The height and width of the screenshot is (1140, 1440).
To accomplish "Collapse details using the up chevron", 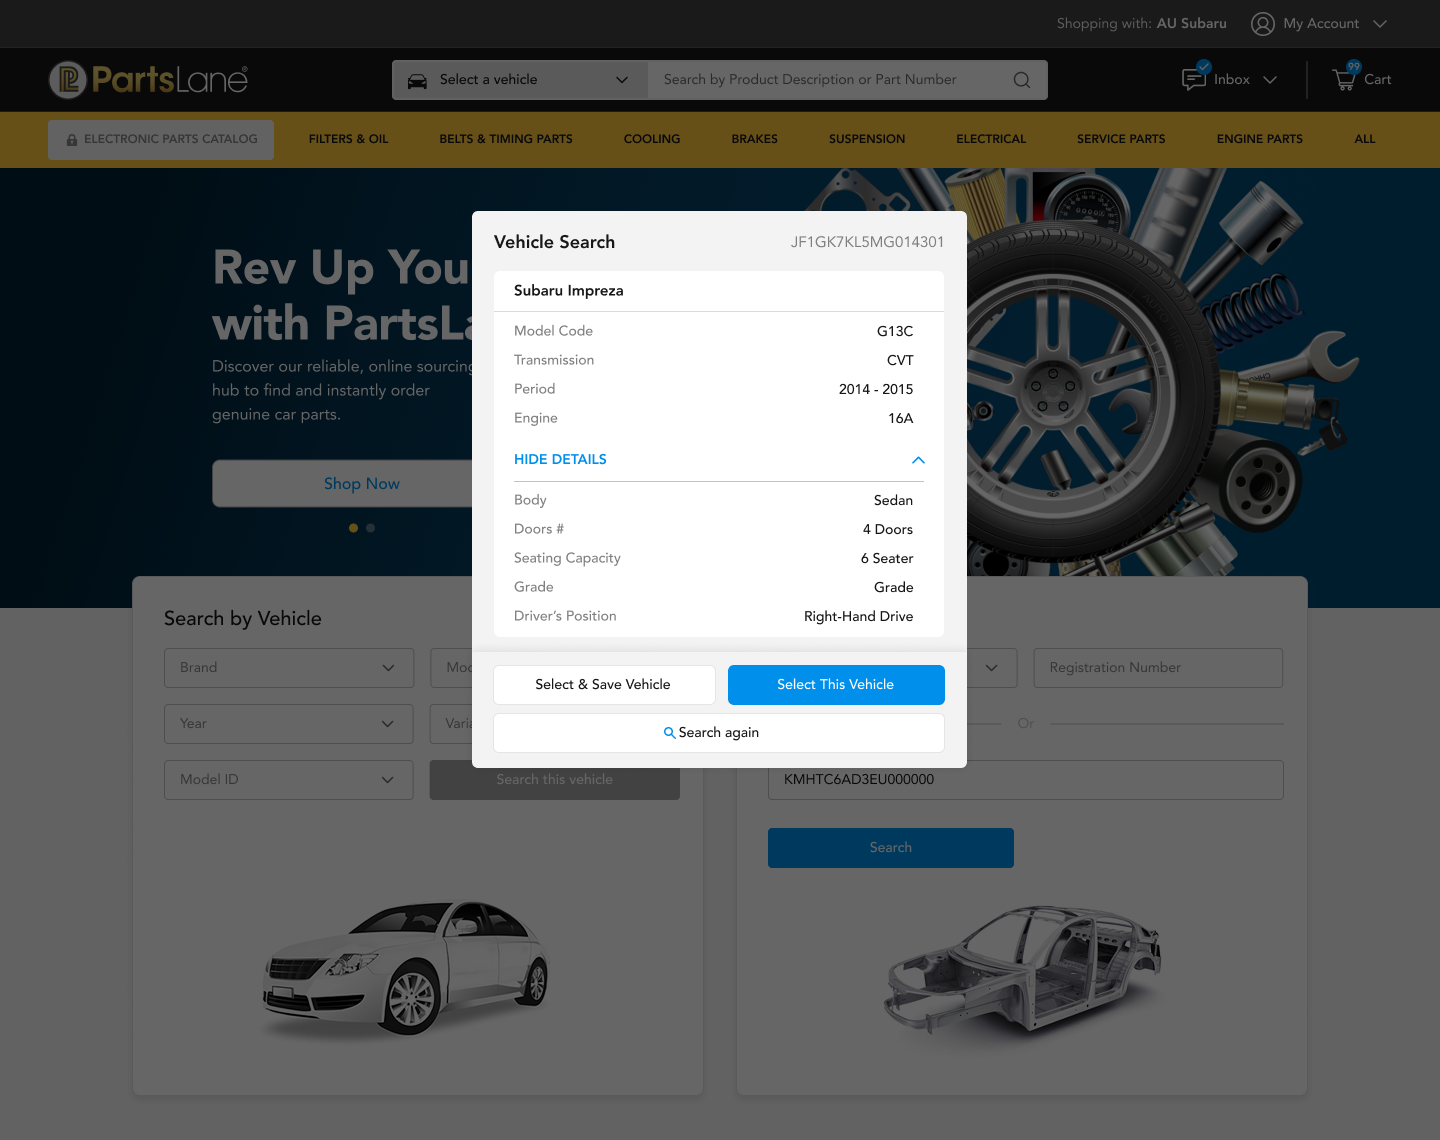I will coord(918,460).
